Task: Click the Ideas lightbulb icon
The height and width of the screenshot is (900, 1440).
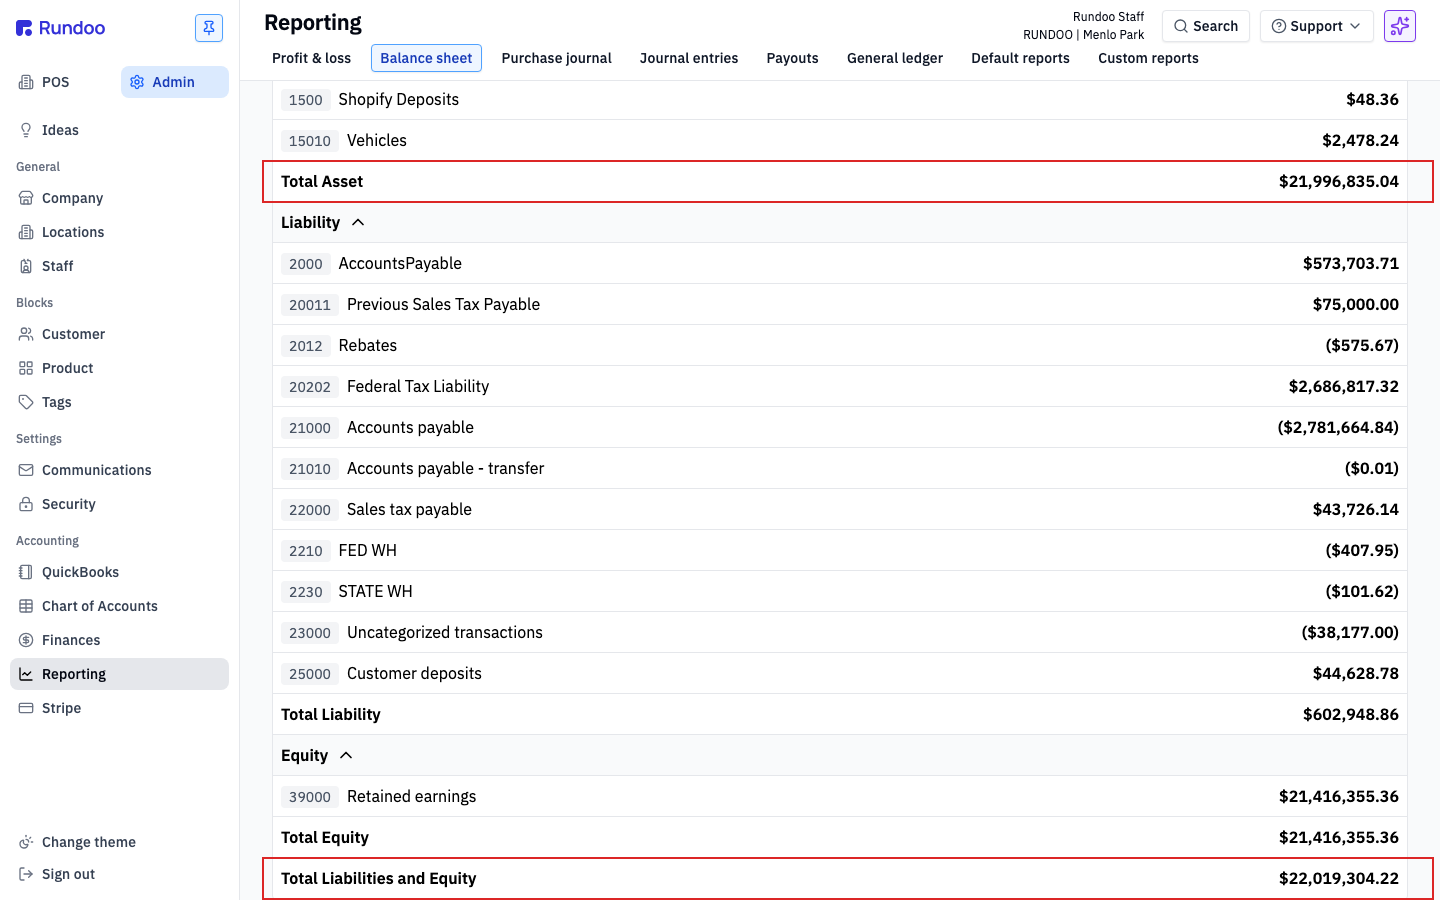Action: click(x=26, y=130)
